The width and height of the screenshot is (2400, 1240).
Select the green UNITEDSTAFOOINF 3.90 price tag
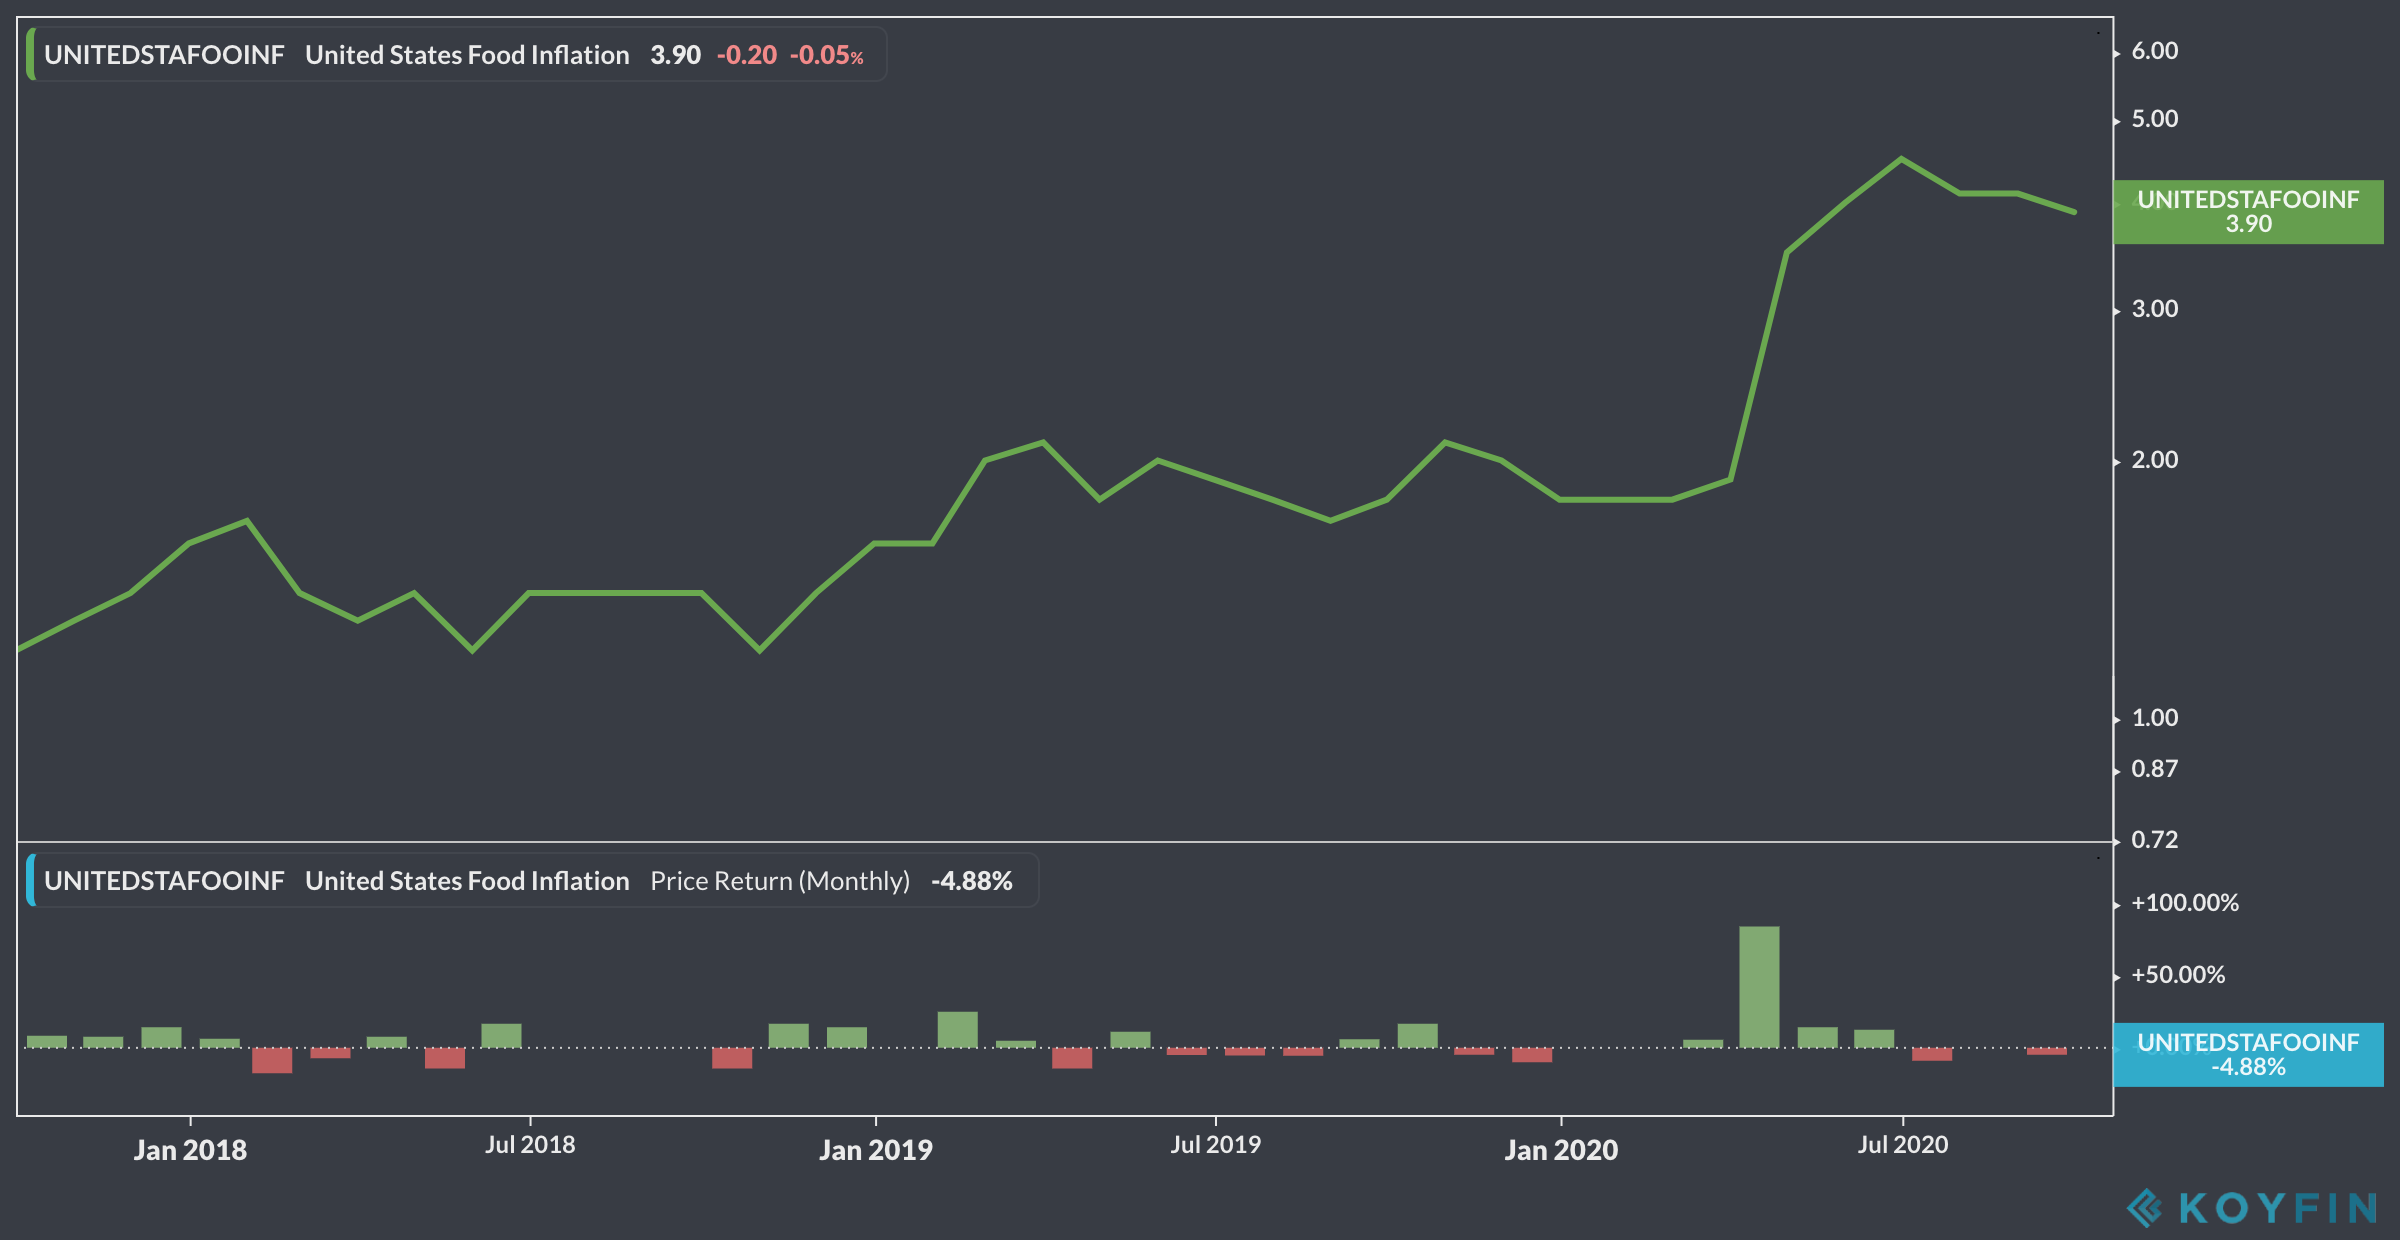(x=2247, y=212)
